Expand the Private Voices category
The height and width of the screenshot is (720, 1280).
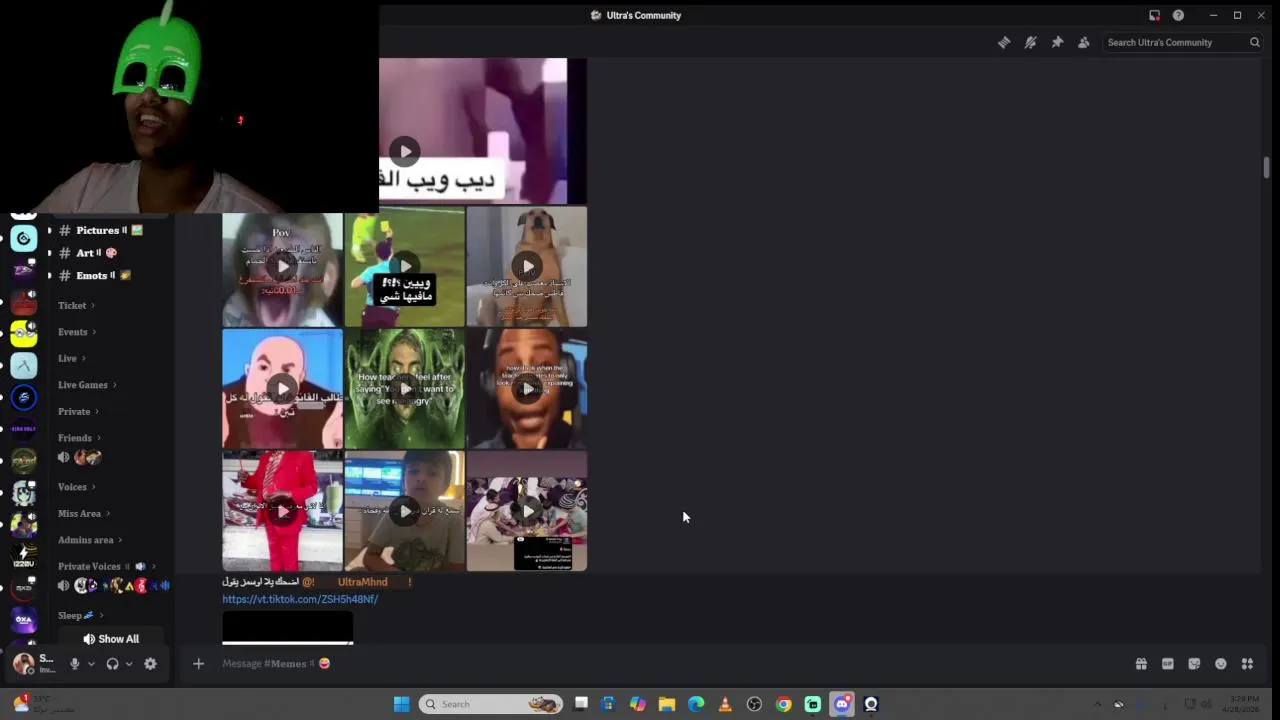click(106, 566)
